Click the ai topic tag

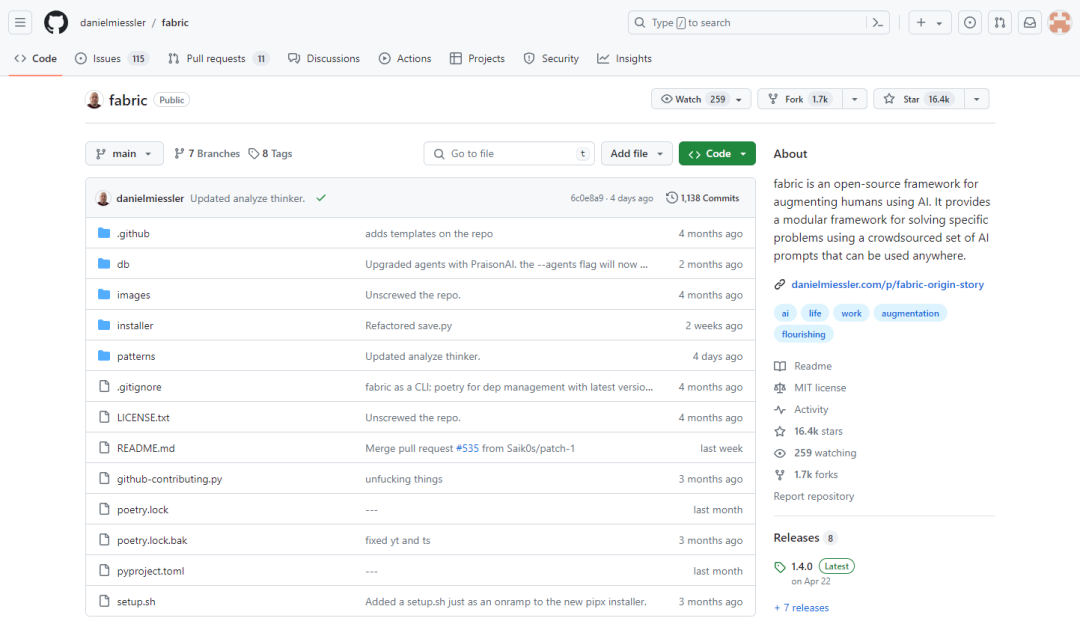[785, 313]
